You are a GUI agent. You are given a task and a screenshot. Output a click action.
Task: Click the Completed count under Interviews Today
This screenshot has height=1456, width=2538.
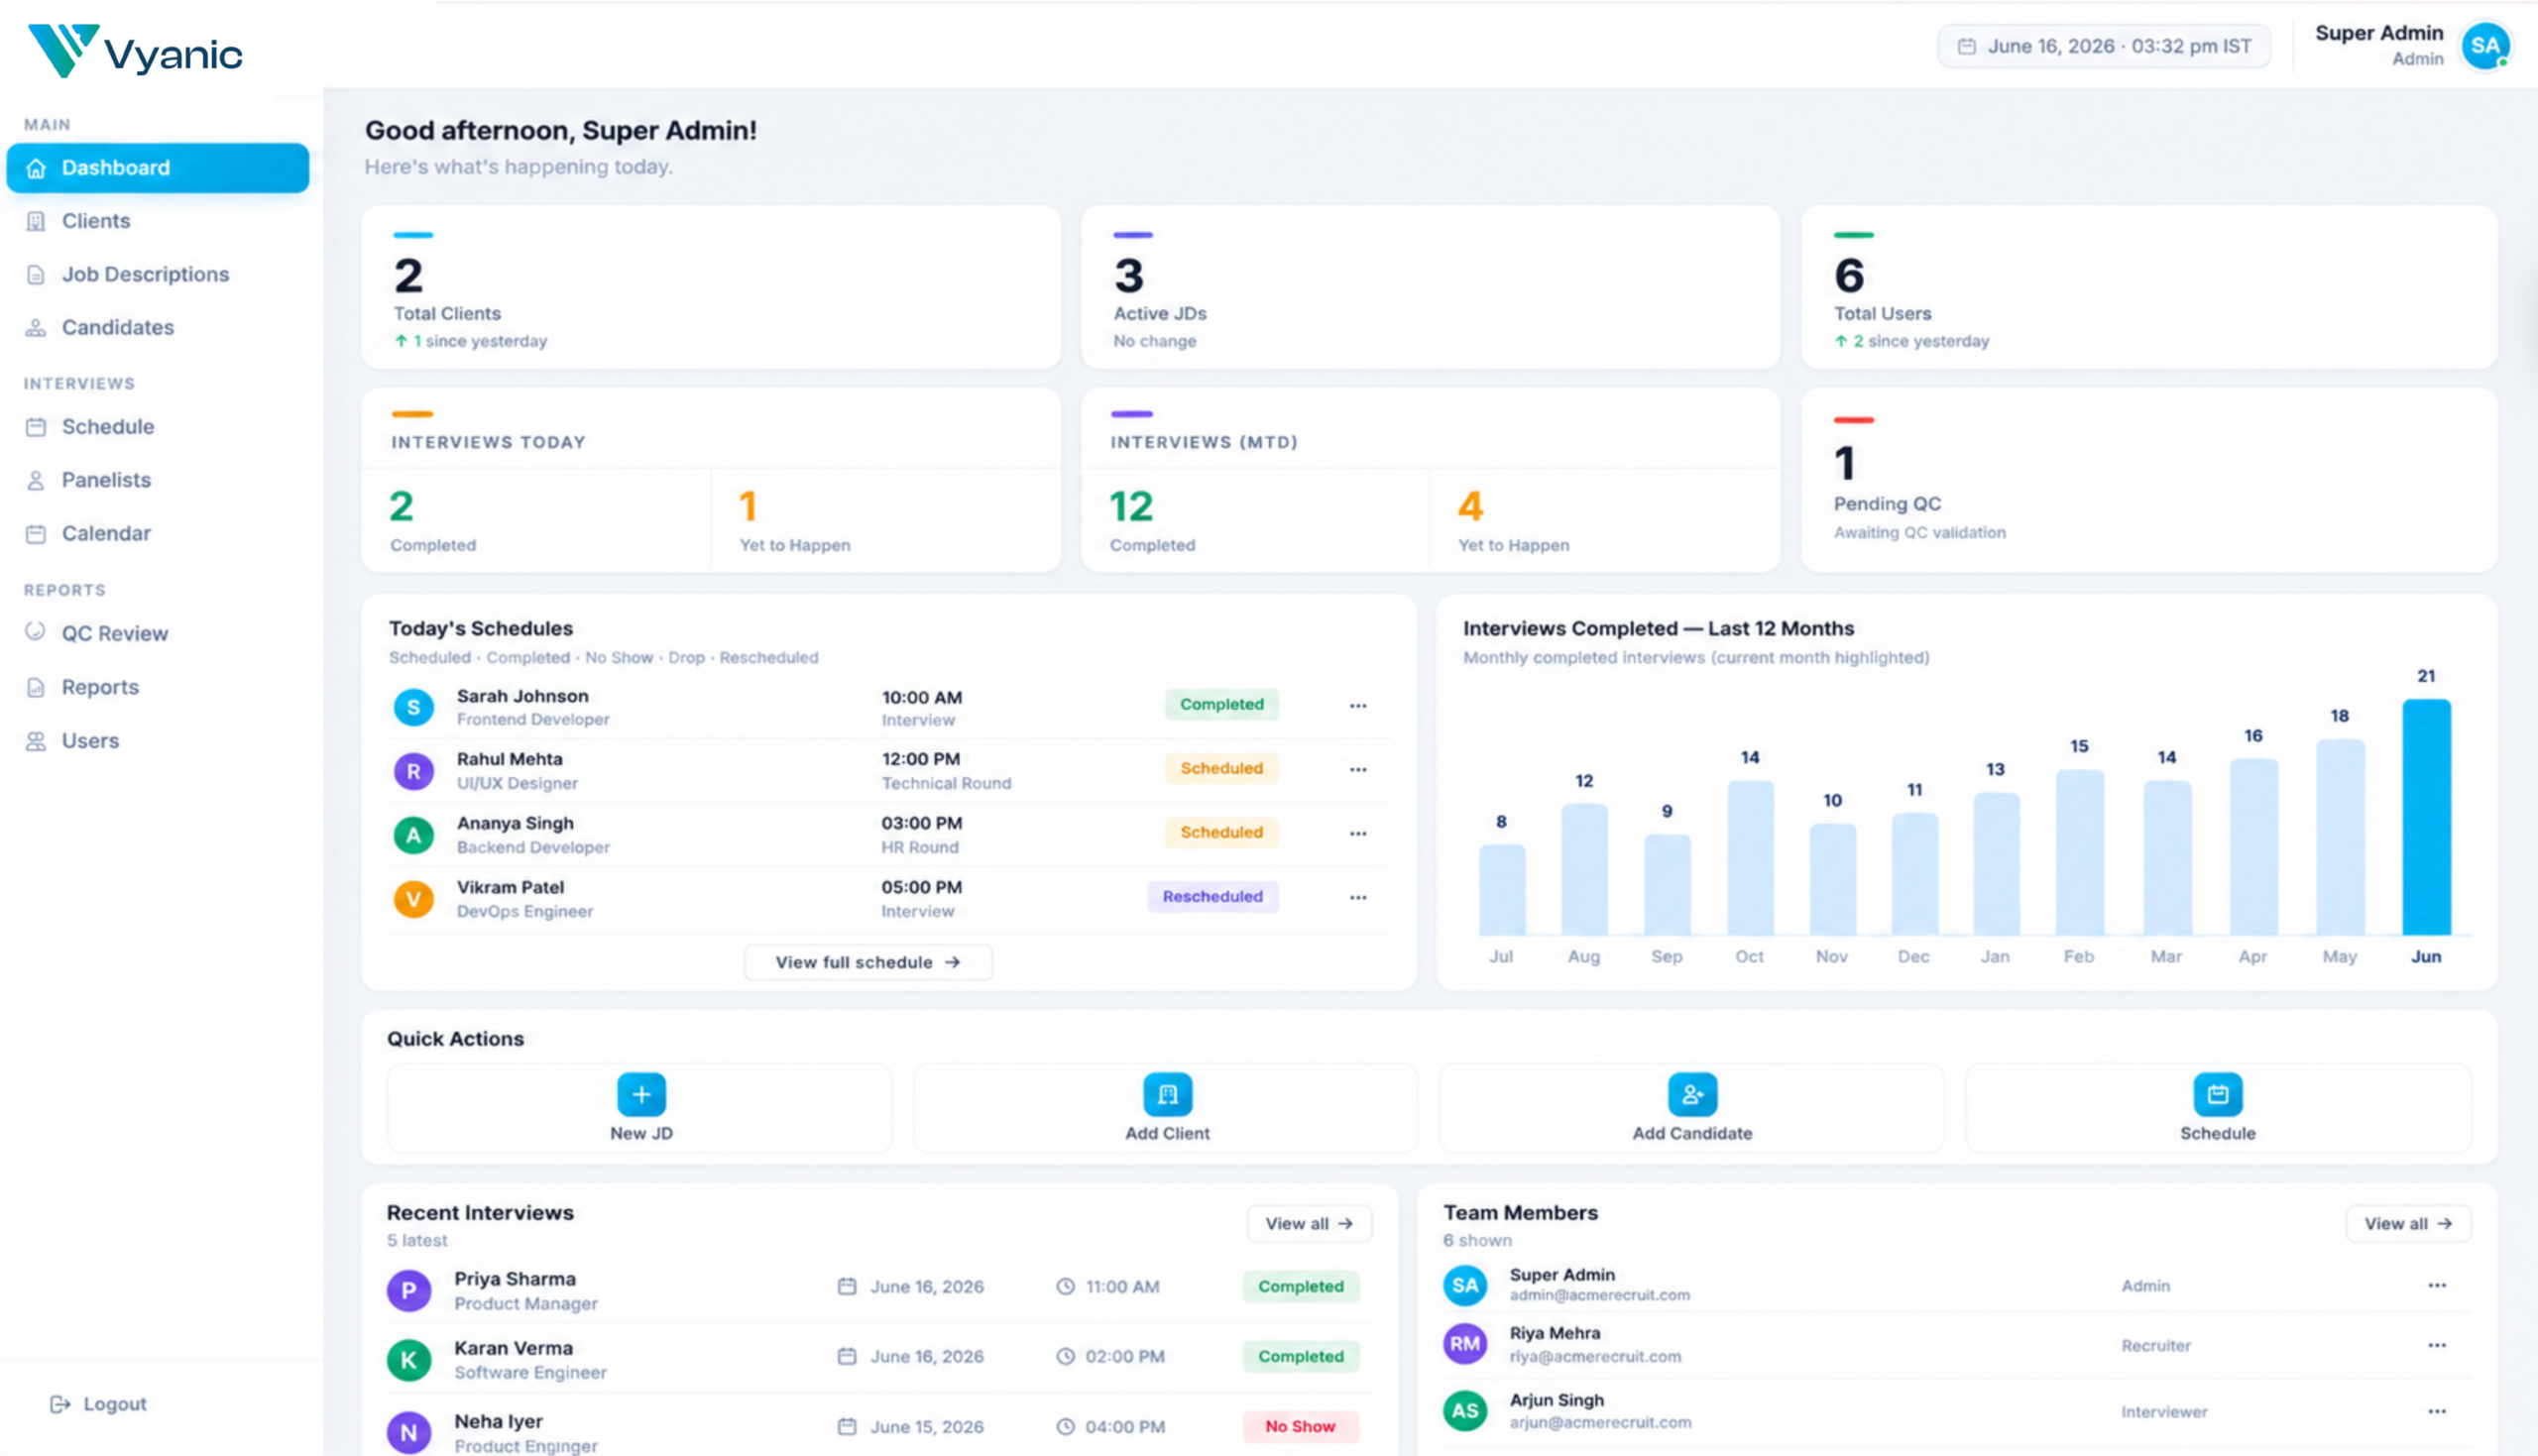pyautogui.click(x=401, y=507)
